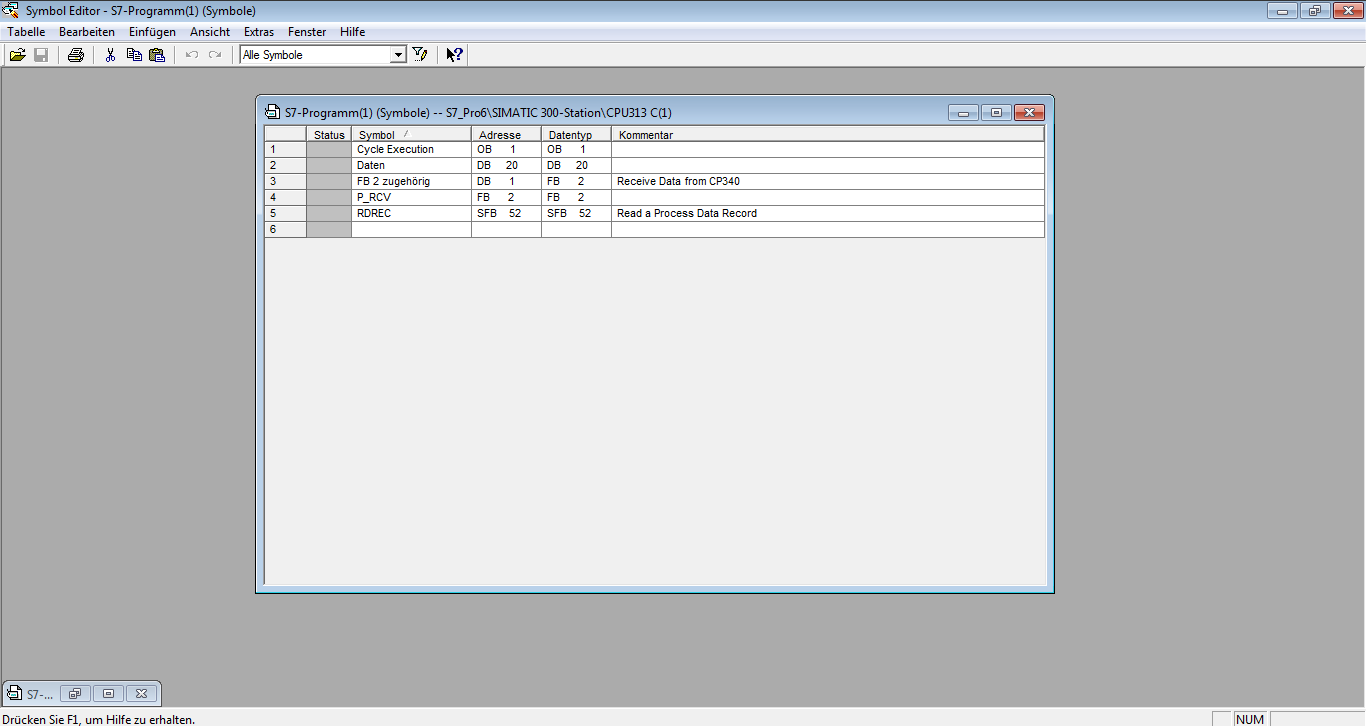Activate the context Help arrow icon
Image resolution: width=1366 pixels, height=726 pixels.
tap(454, 55)
